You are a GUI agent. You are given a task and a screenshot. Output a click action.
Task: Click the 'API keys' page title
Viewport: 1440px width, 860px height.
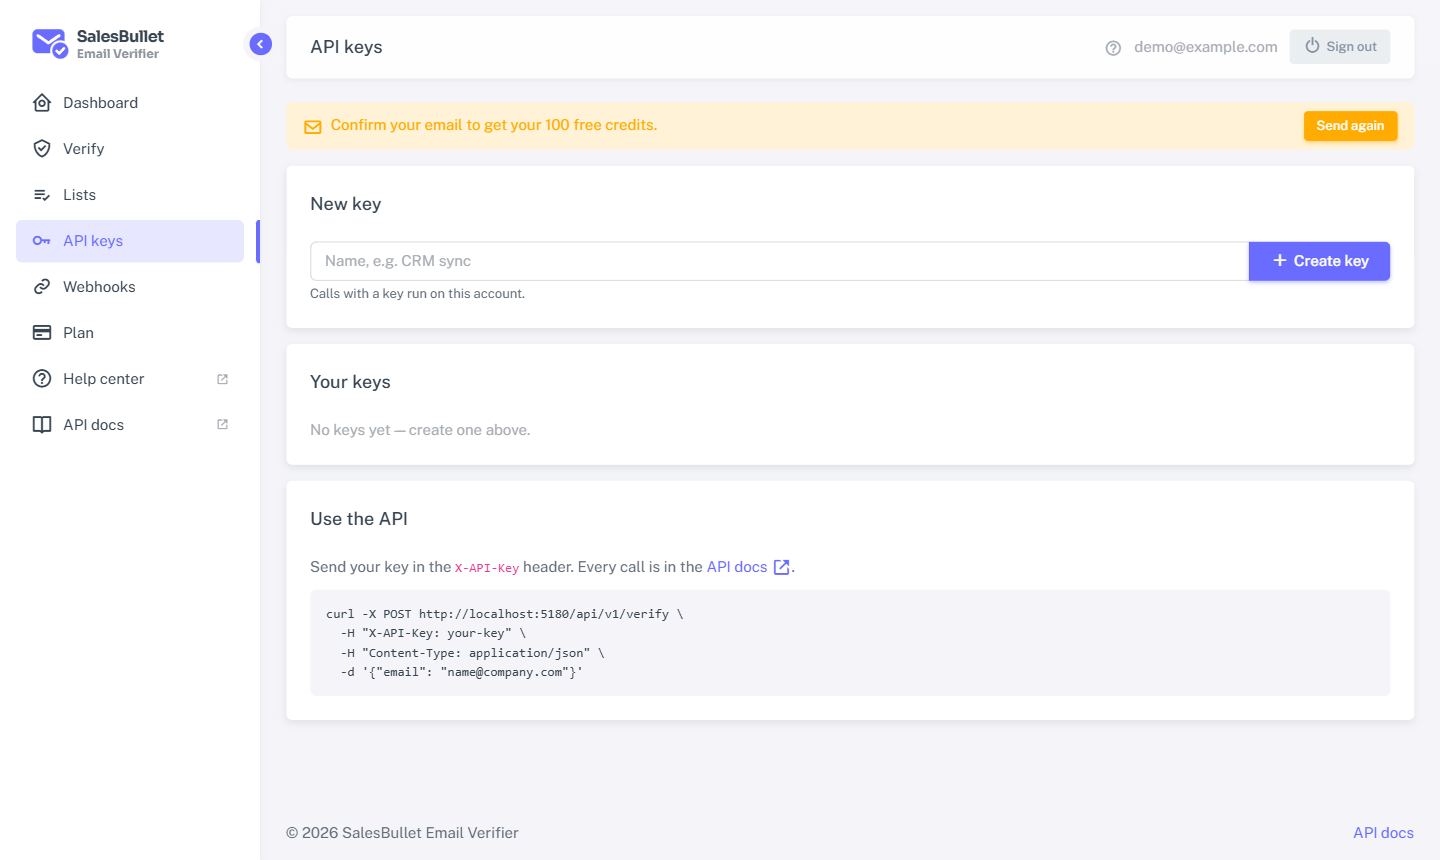(346, 47)
